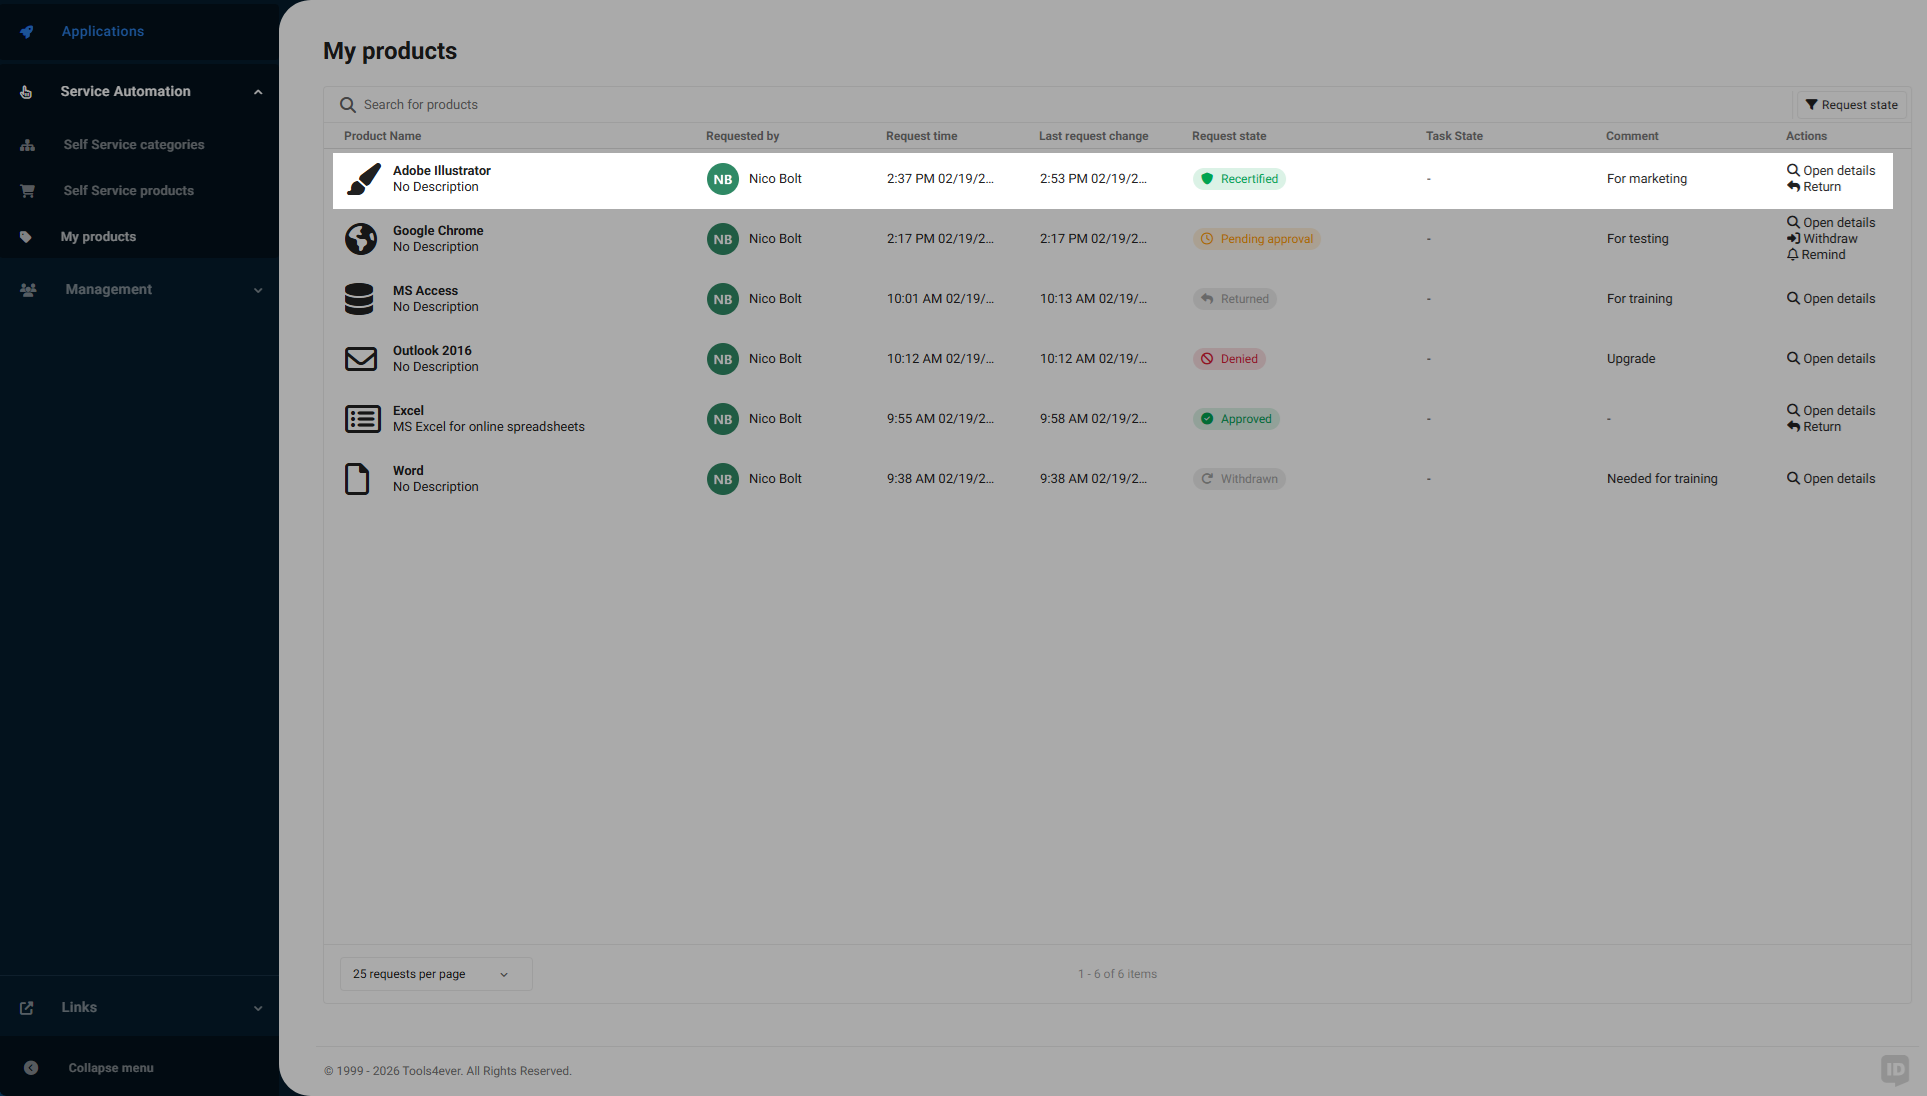This screenshot has width=1927, height=1096.
Task: Click the Self Service products cart icon
Action: [x=28, y=190]
